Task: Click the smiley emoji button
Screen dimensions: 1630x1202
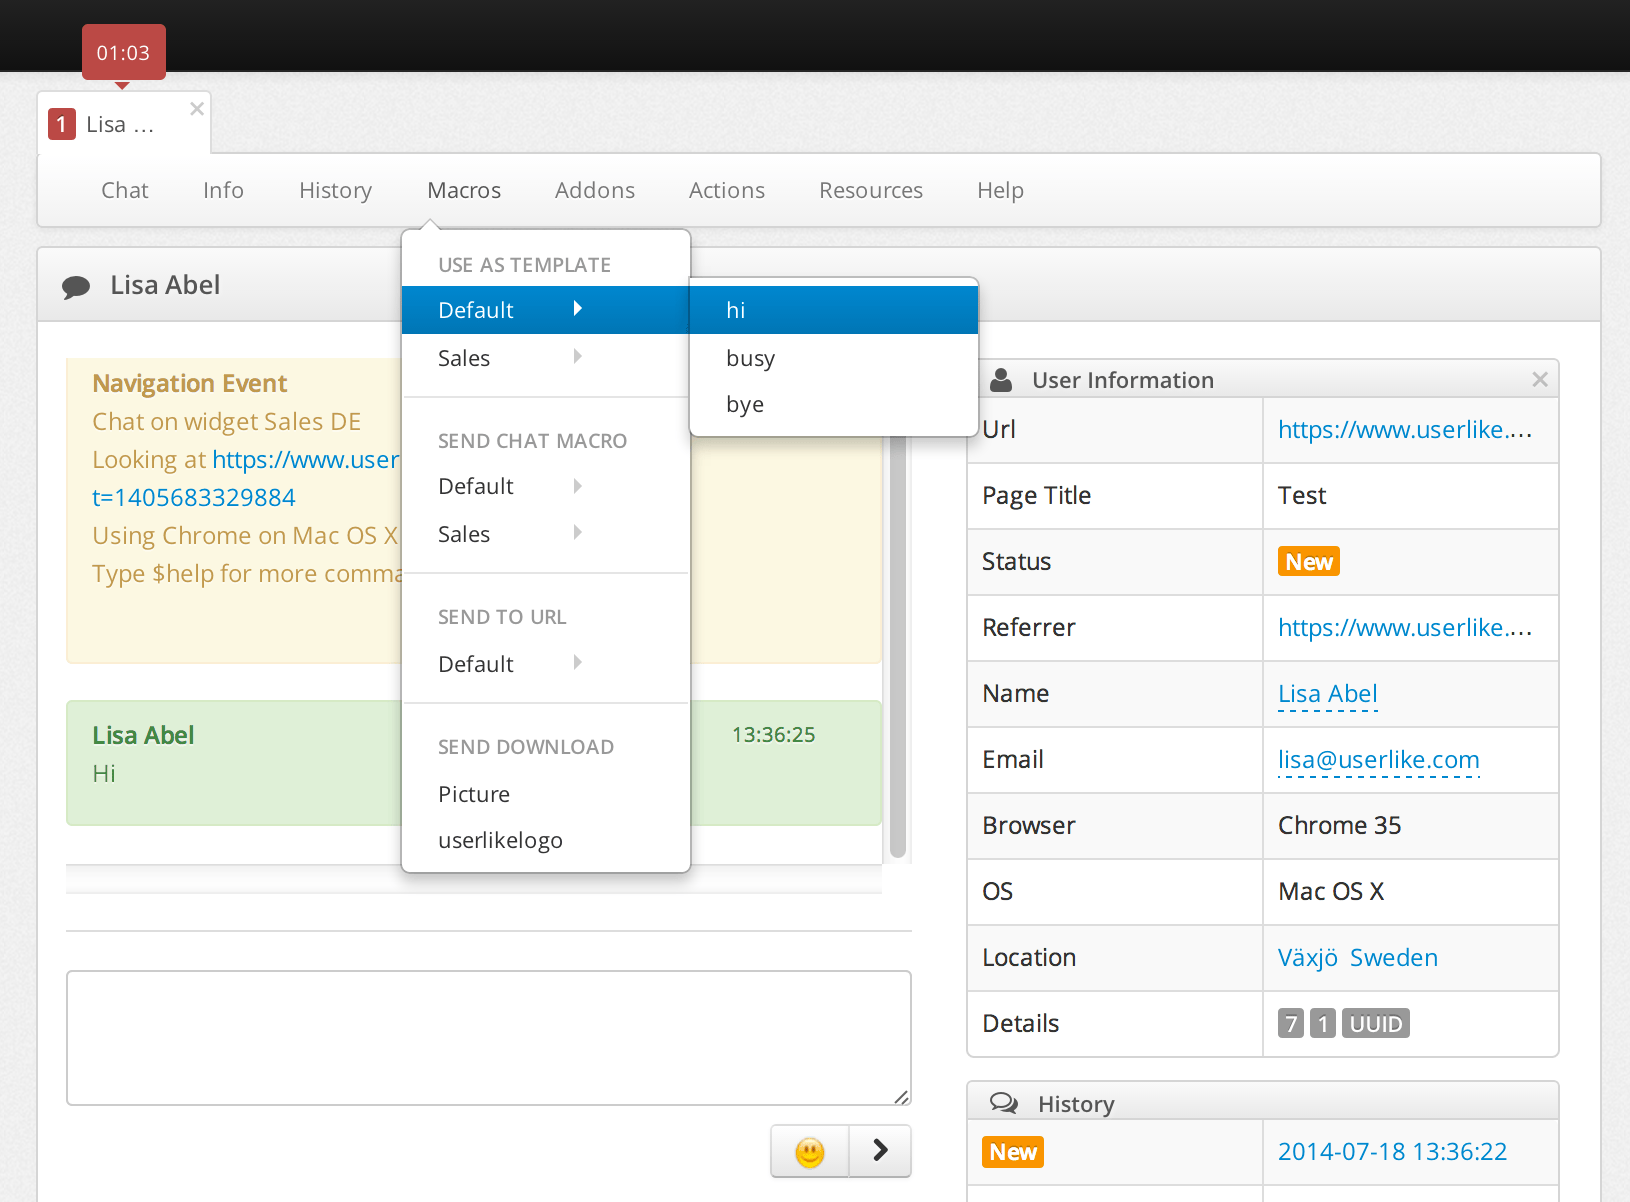Action: point(809,1152)
